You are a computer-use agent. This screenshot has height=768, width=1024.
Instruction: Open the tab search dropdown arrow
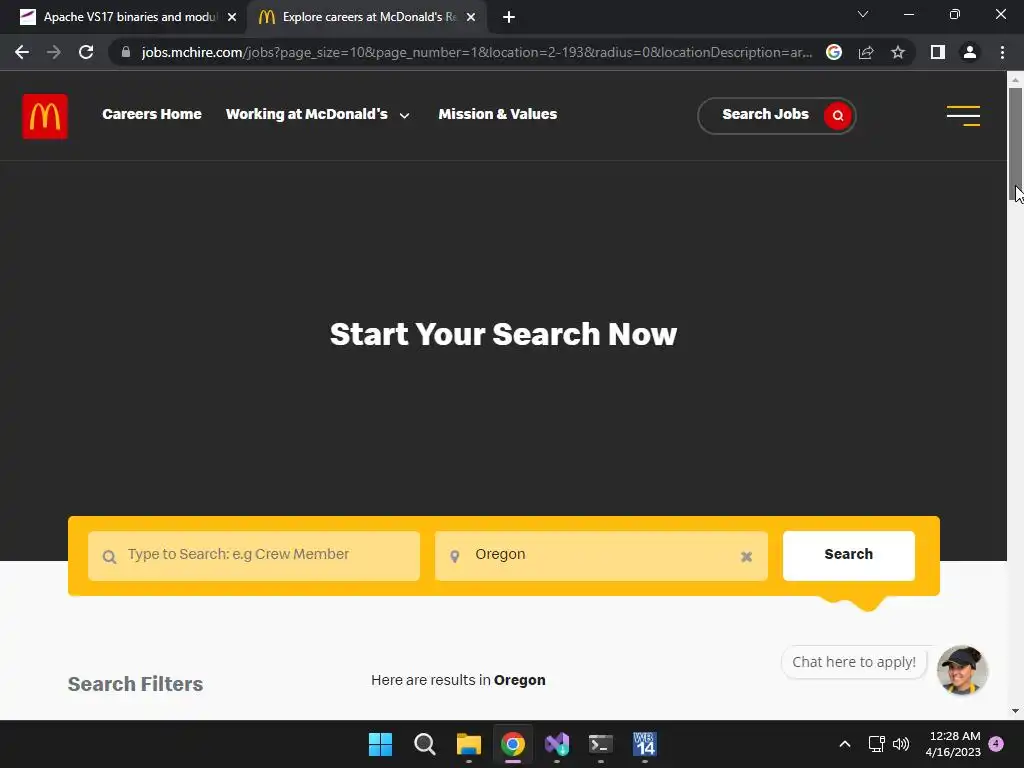tap(863, 14)
